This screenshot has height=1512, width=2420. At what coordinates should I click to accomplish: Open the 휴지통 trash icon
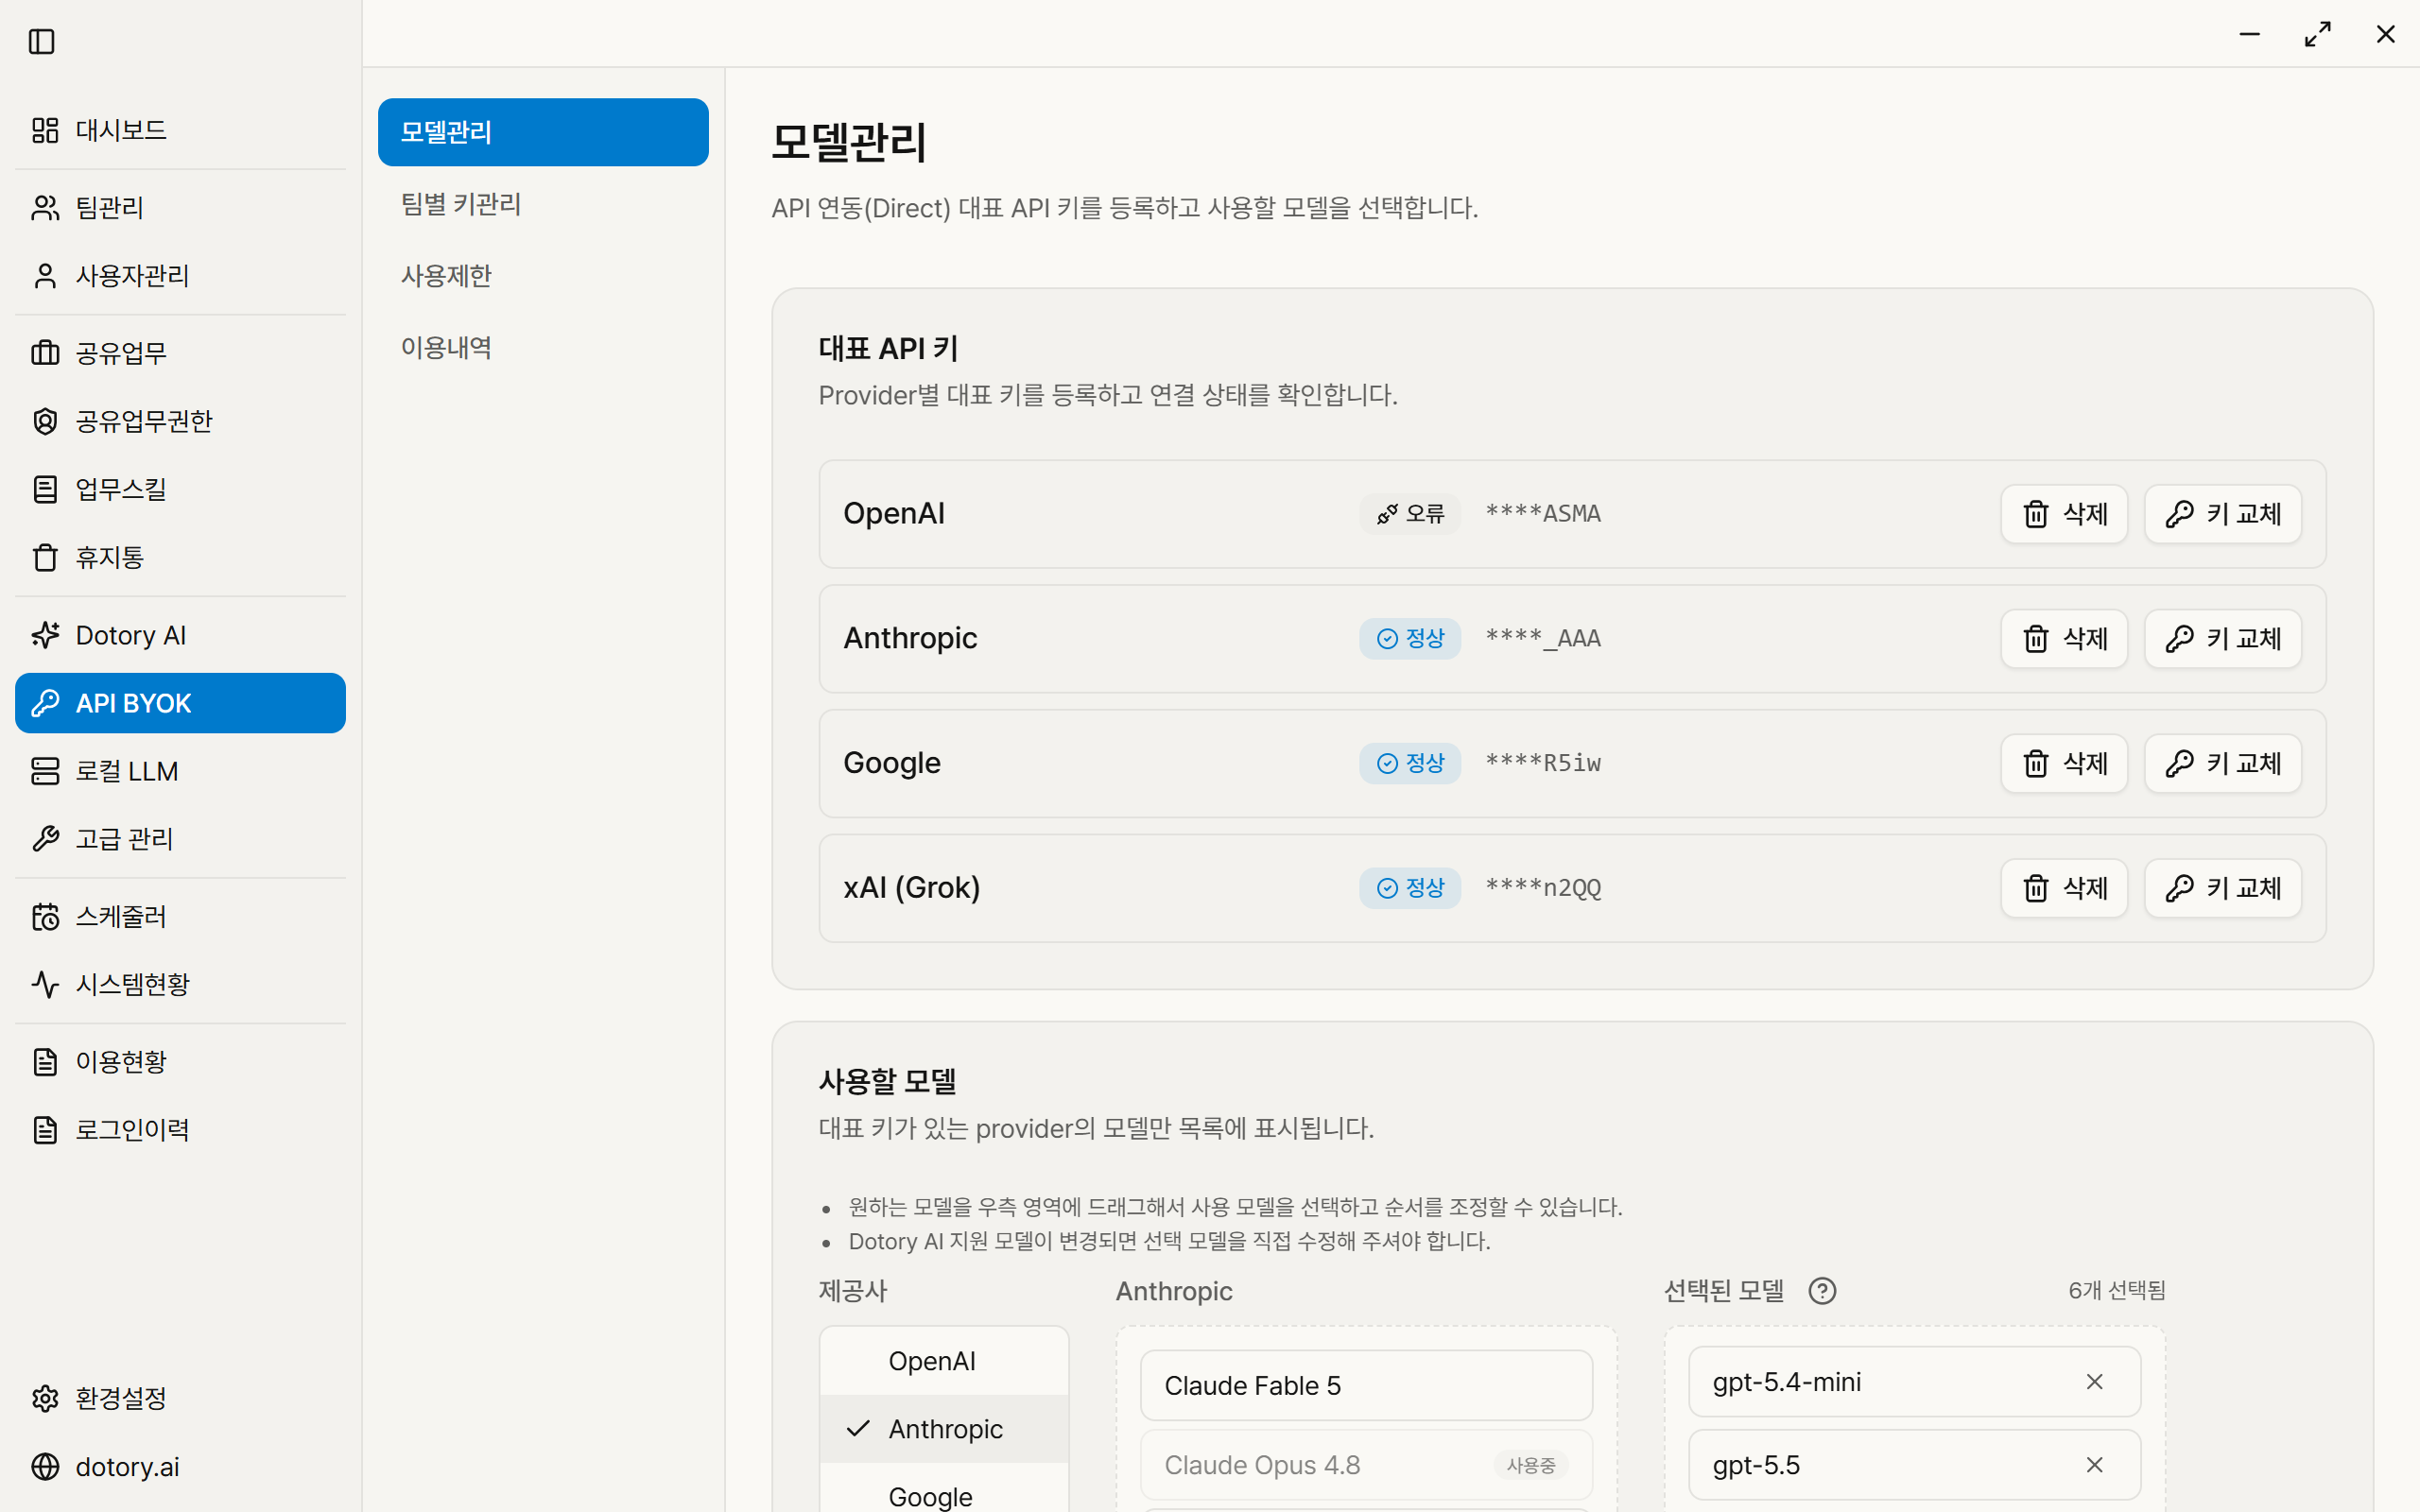(x=45, y=557)
